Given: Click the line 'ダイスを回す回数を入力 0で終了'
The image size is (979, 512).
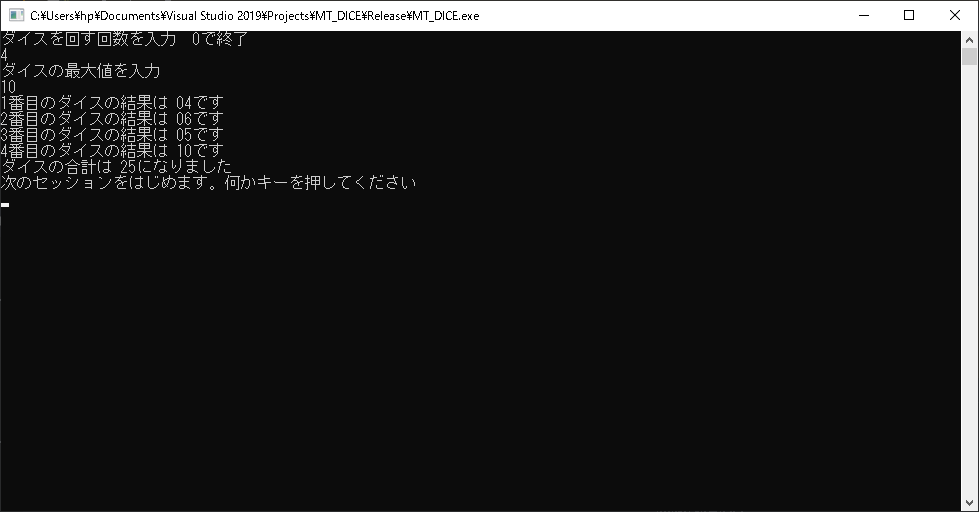Looking at the screenshot, I should click(x=125, y=39).
